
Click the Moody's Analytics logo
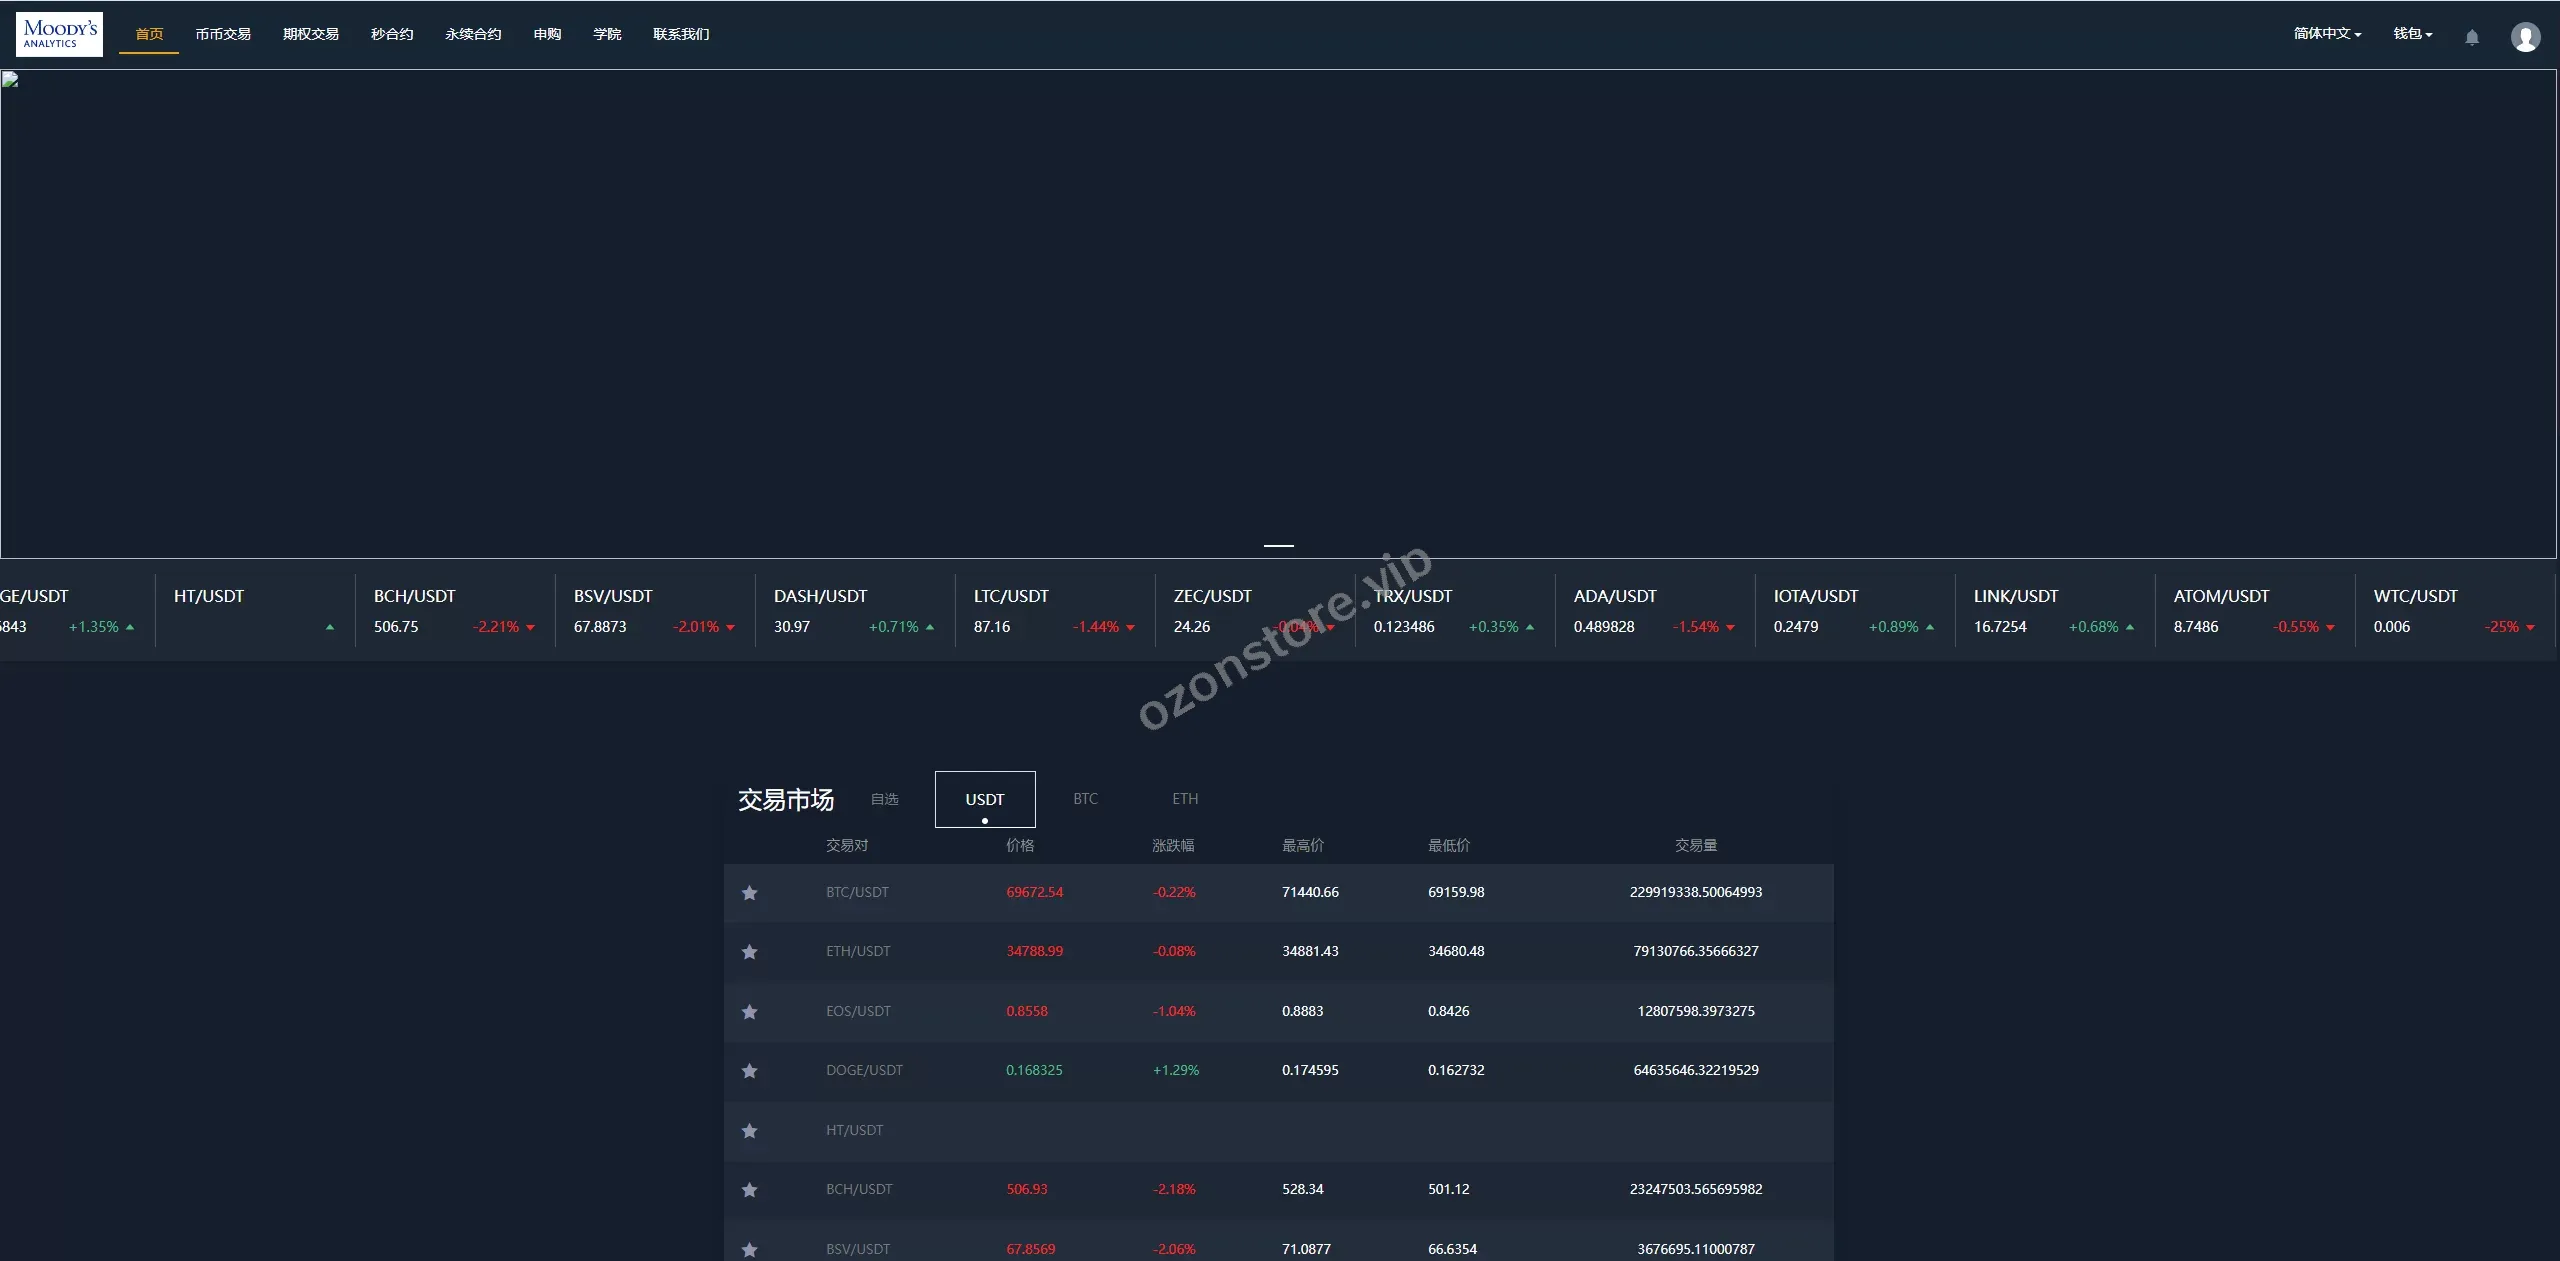pos(59,34)
